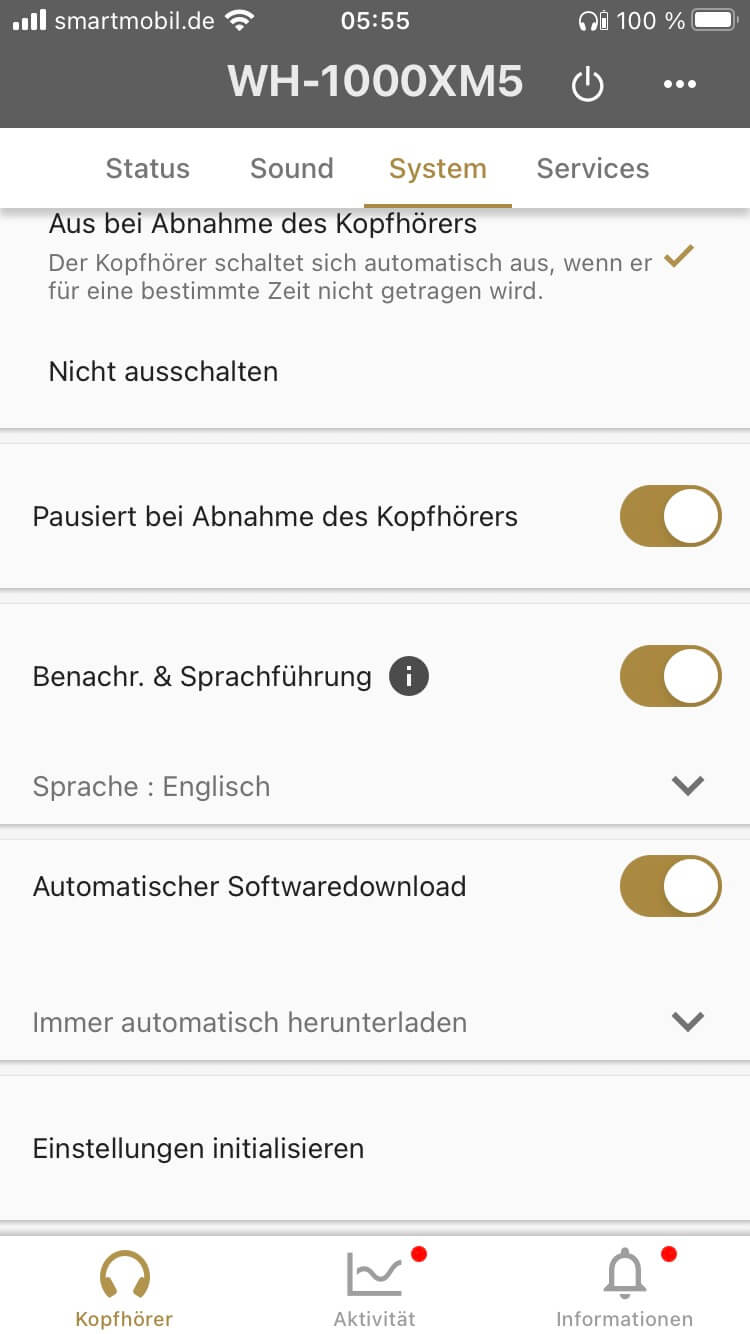Expand Immer automatisch herunterladen dropdown

tap(687, 1022)
